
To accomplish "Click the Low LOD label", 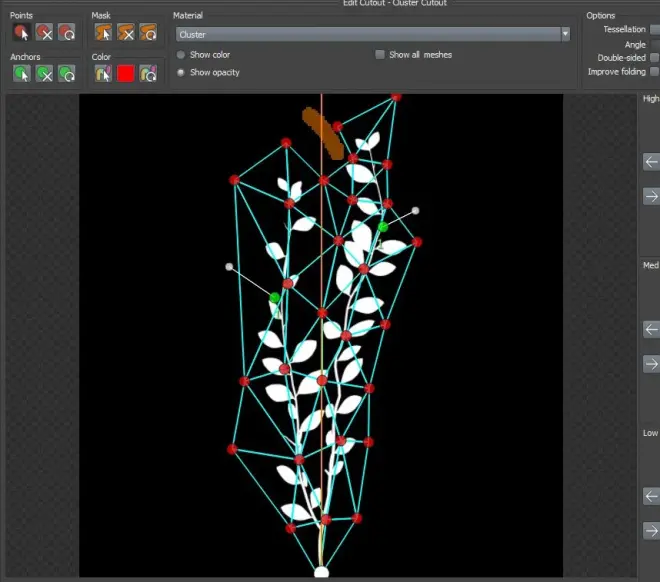I will point(650,433).
